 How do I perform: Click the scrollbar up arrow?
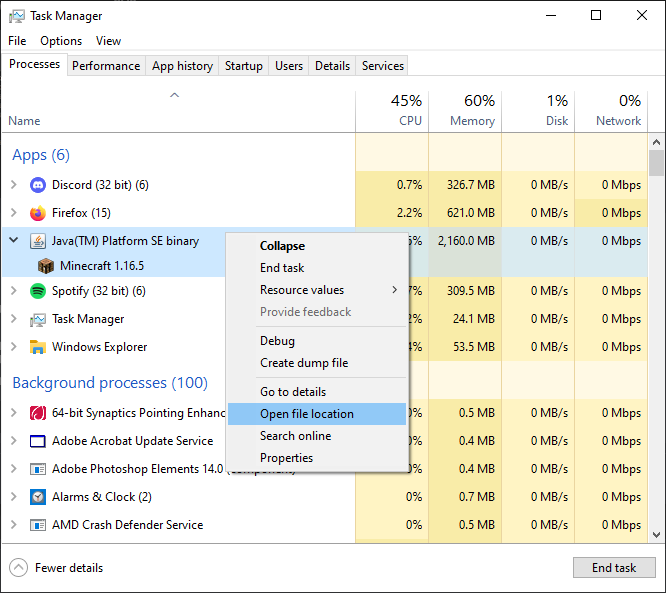[x=656, y=142]
